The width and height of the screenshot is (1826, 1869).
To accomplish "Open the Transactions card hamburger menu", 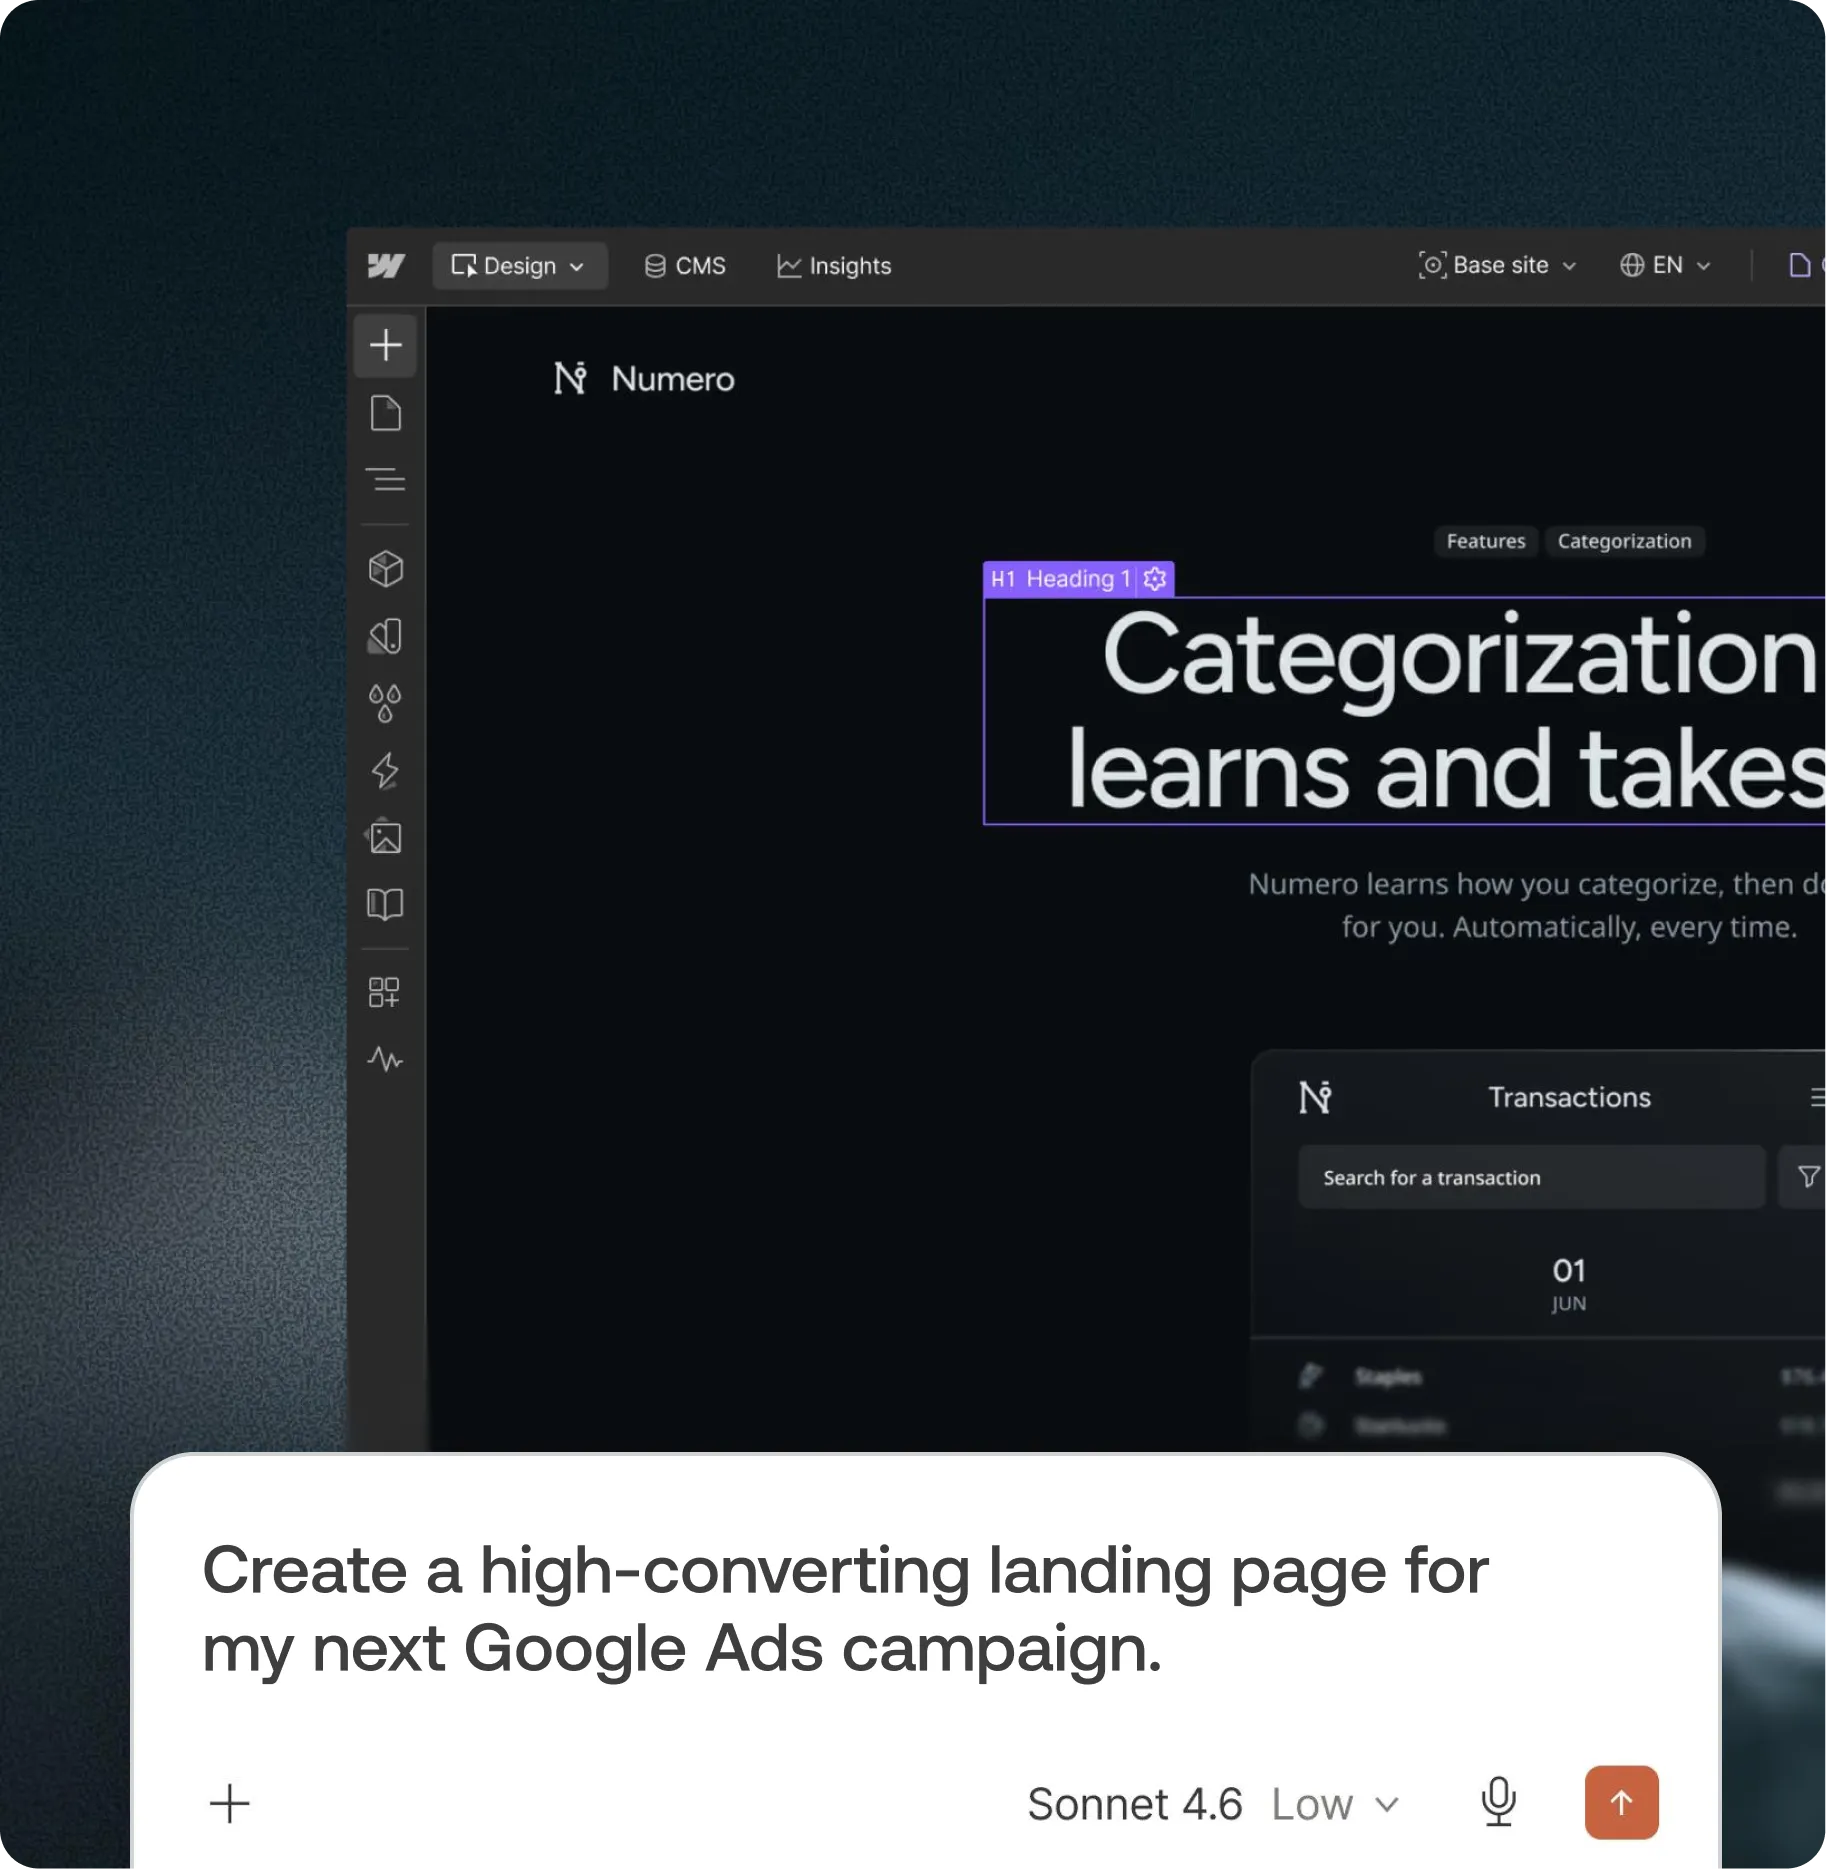I will coord(1817,1097).
